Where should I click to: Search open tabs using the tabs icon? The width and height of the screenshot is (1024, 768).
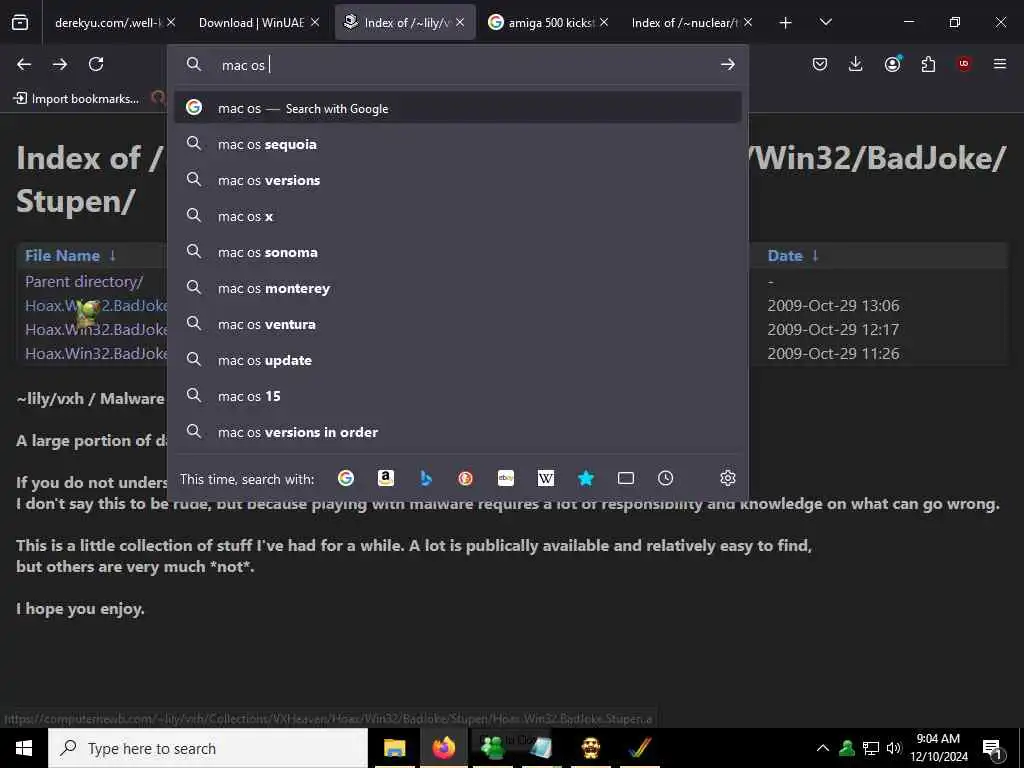point(626,479)
